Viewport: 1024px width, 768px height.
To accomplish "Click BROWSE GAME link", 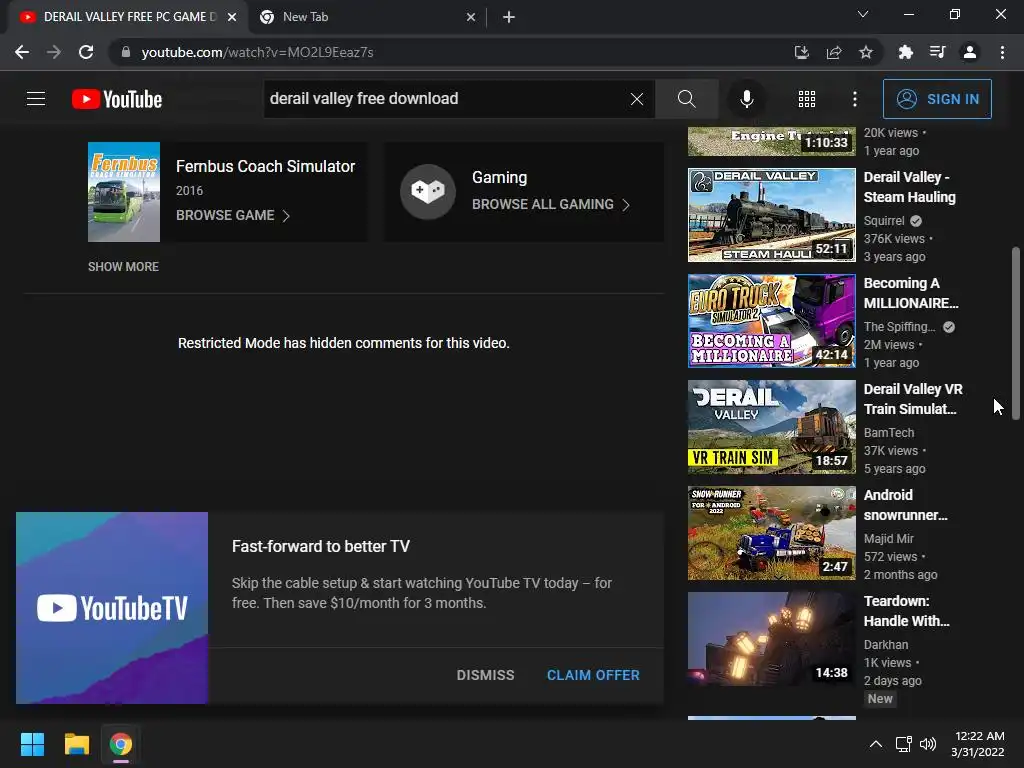I will click(x=225, y=216).
